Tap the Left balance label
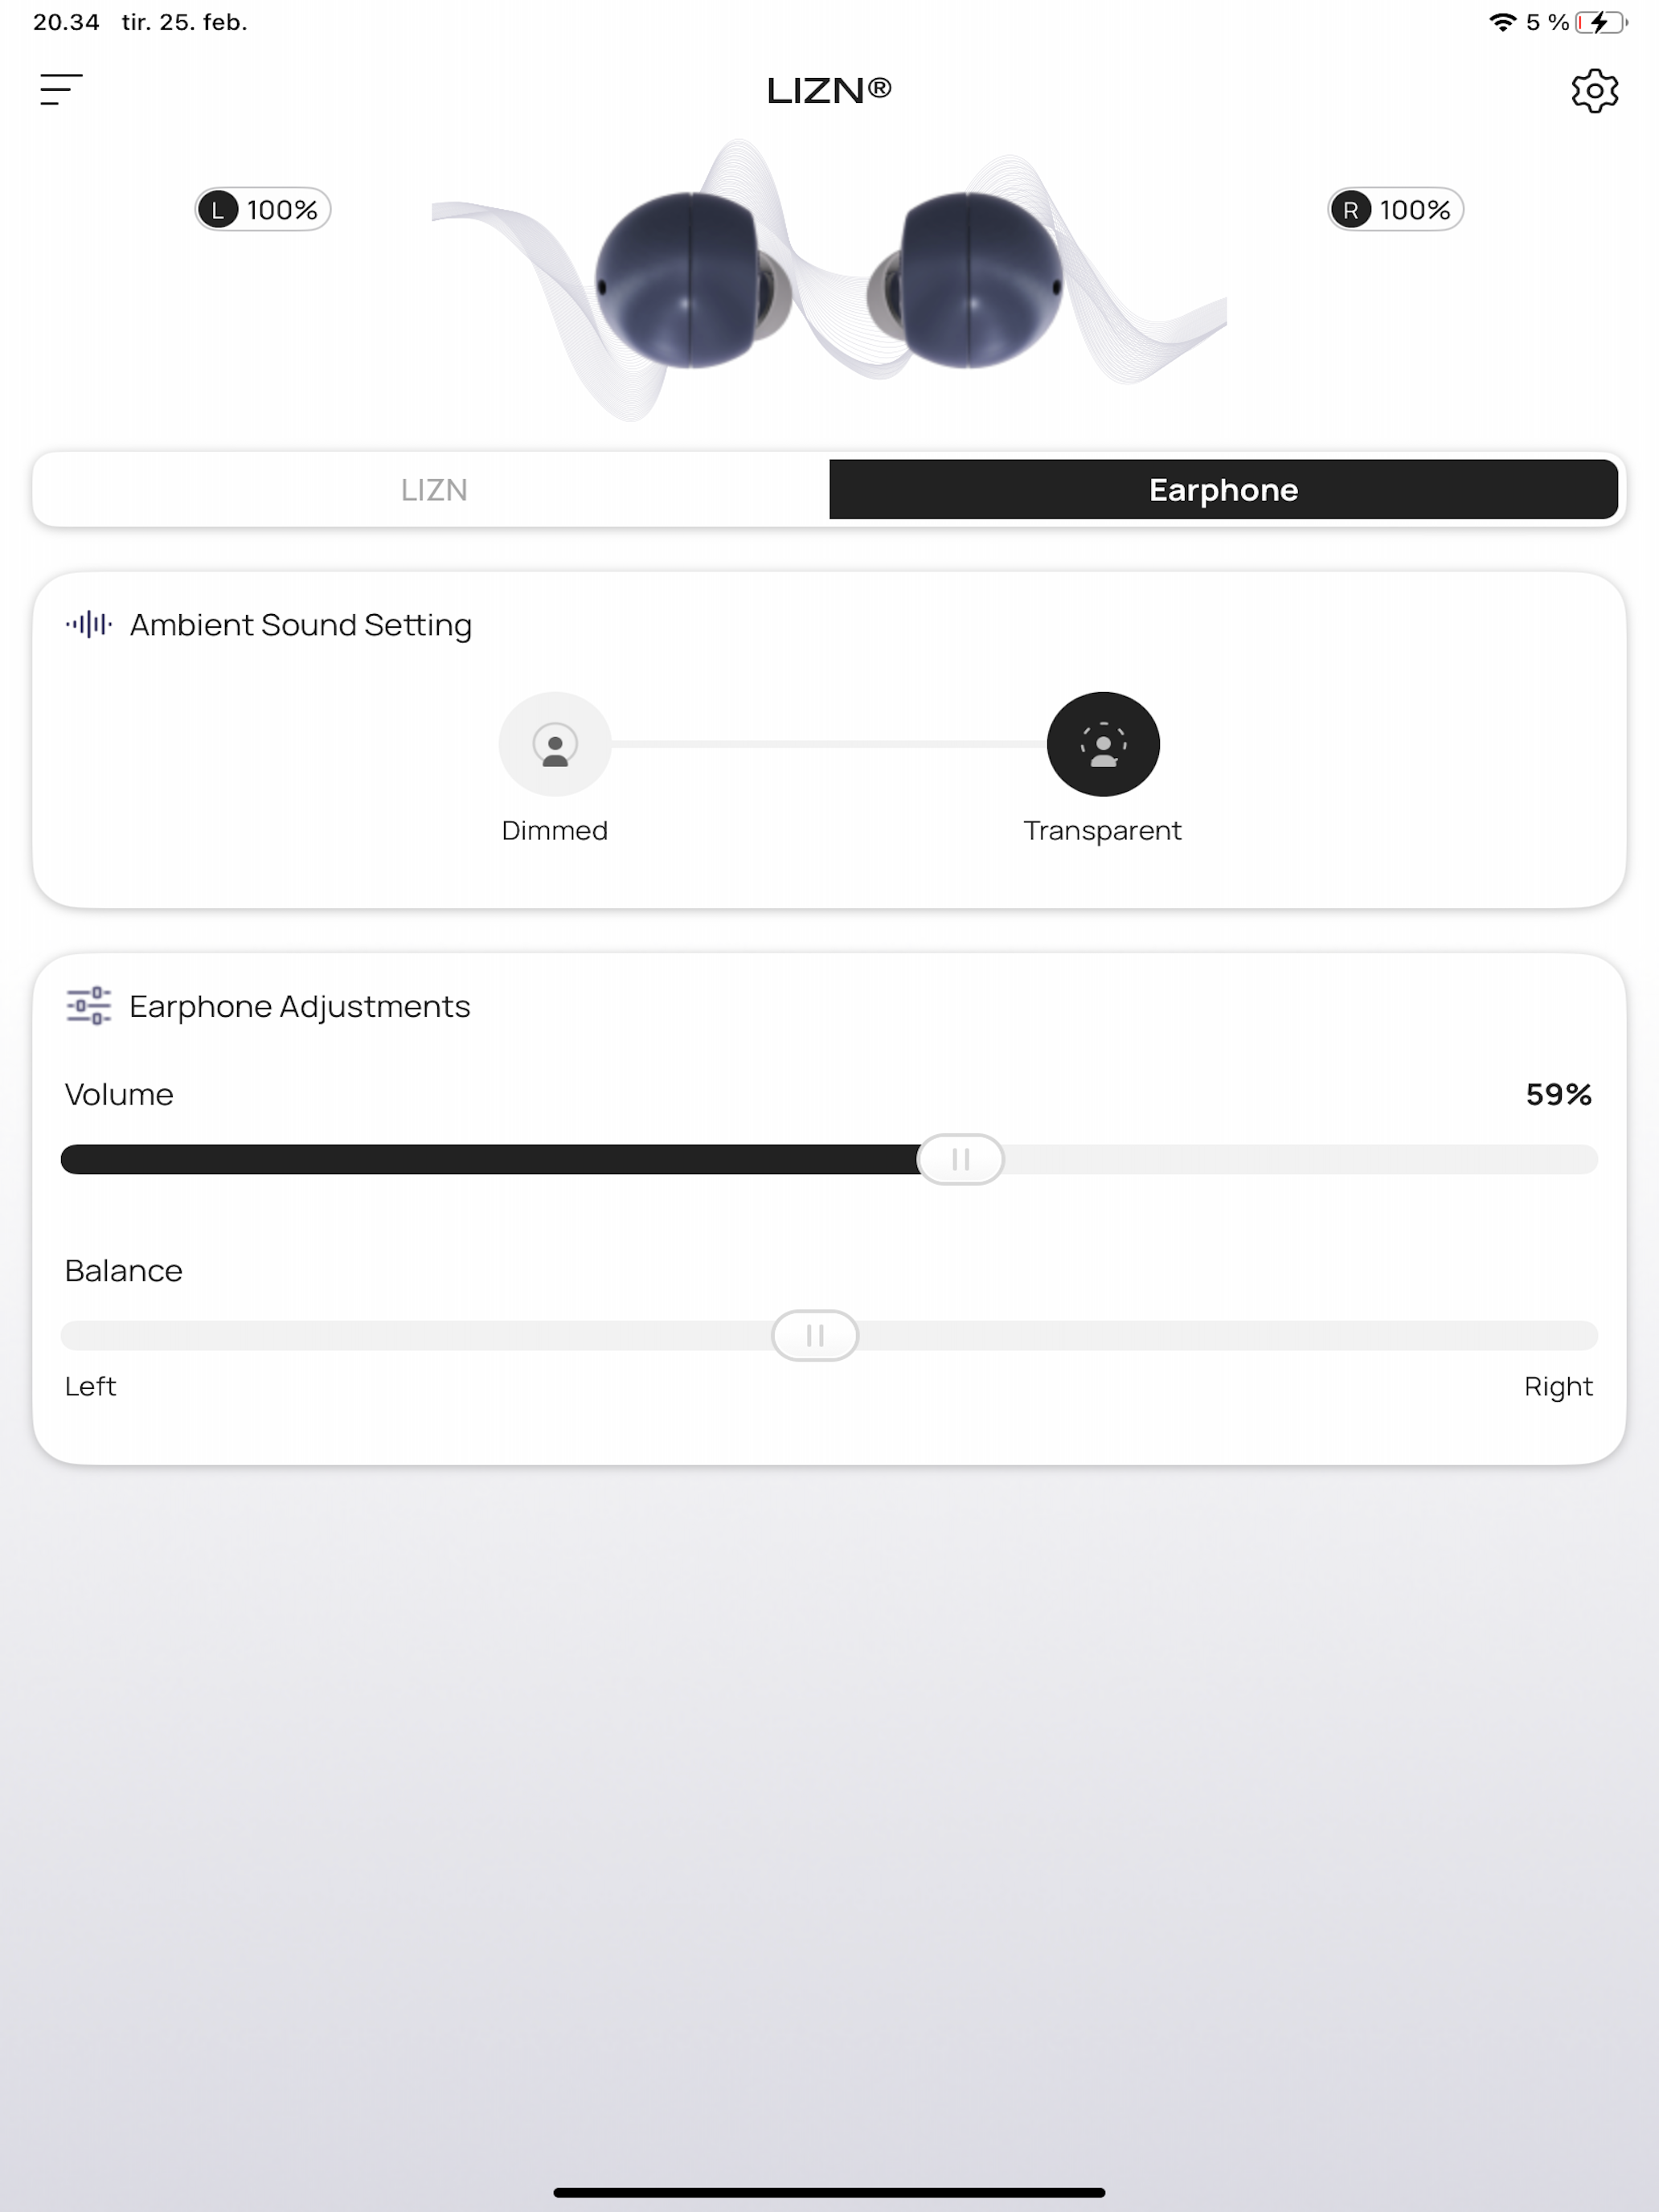1659x2212 pixels. pyautogui.click(x=90, y=1386)
